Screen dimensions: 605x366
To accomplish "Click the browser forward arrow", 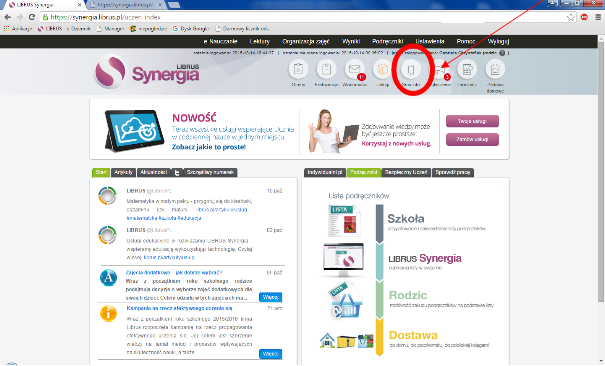I will point(20,17).
